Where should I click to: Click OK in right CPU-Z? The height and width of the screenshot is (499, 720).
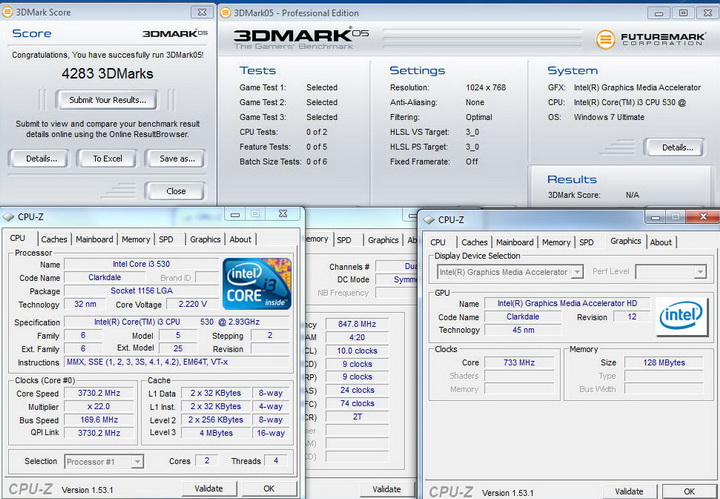click(689, 492)
